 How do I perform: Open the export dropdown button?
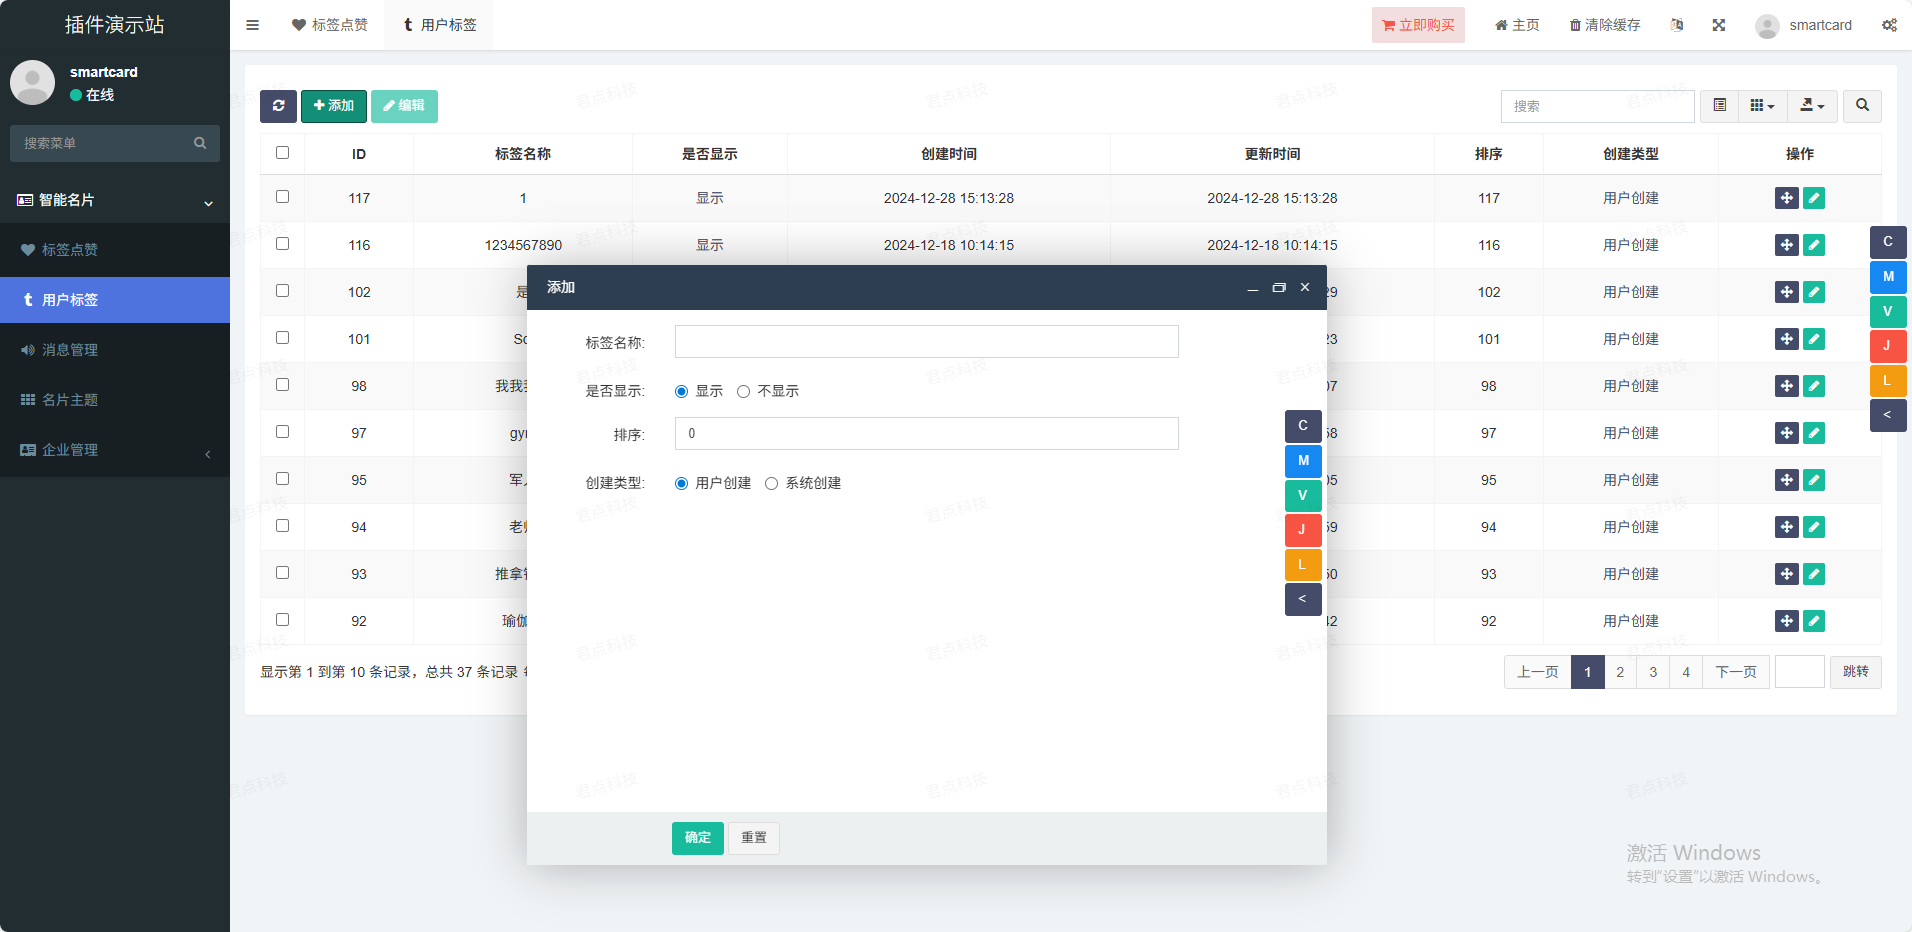(1812, 106)
